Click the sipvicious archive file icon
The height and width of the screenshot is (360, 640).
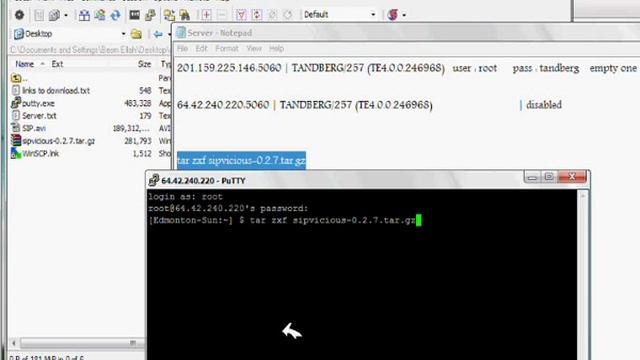pyautogui.click(x=16, y=141)
